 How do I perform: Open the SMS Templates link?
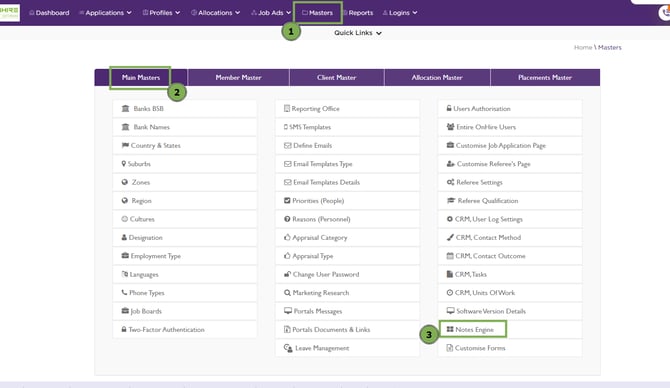[347, 127]
